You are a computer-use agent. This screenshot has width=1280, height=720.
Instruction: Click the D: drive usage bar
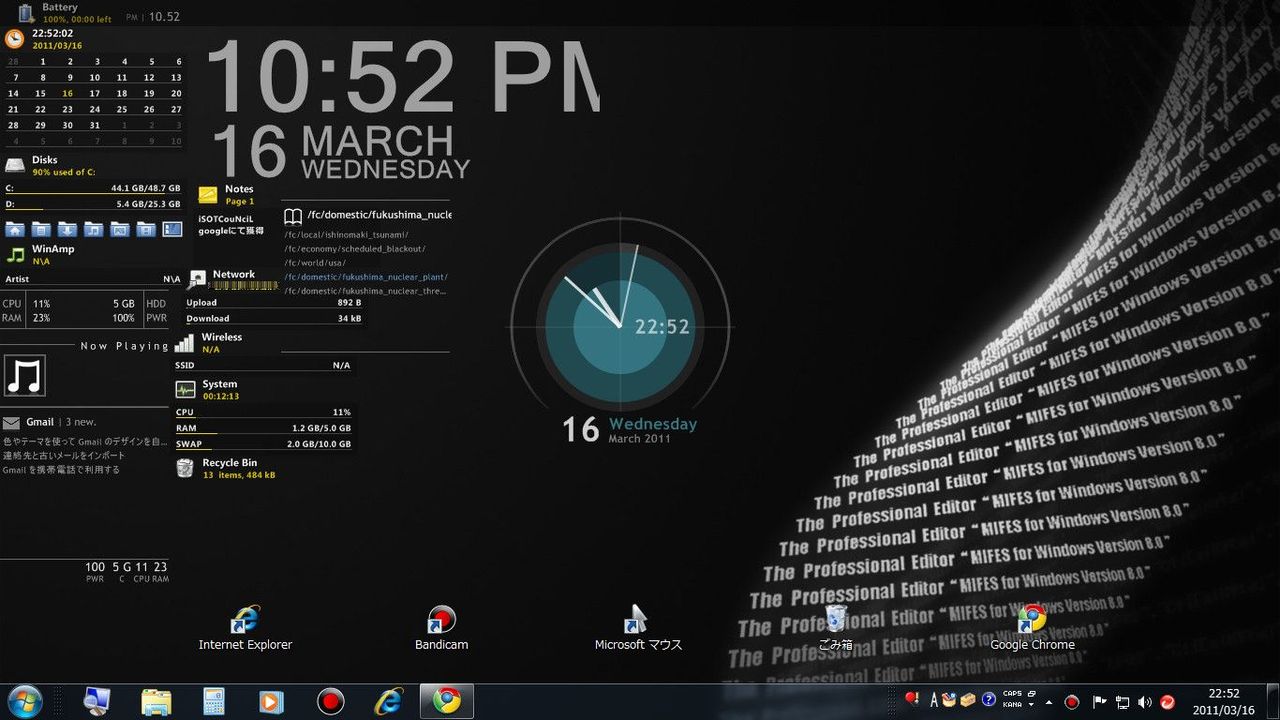coord(93,209)
